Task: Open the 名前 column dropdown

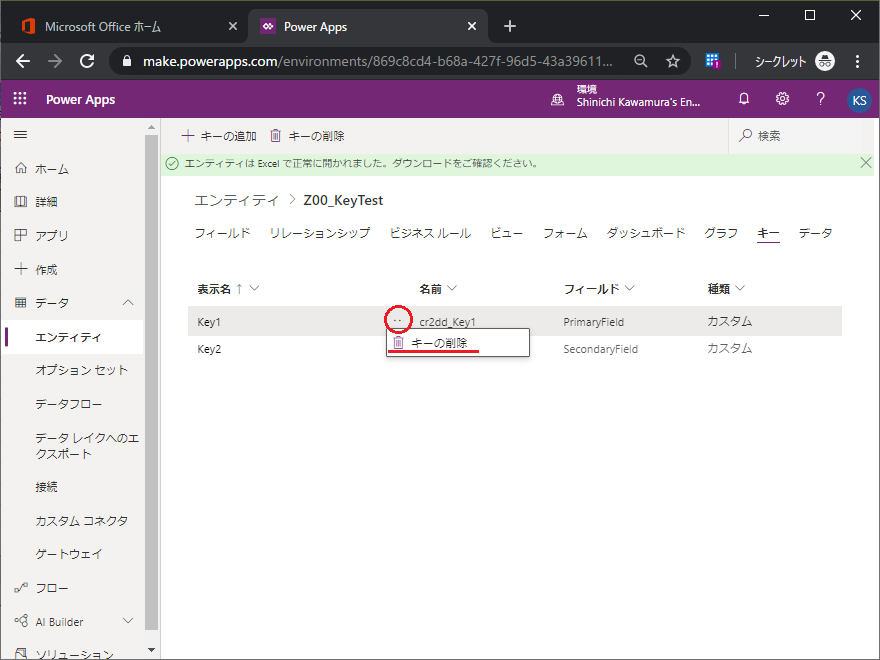Action: (452, 288)
